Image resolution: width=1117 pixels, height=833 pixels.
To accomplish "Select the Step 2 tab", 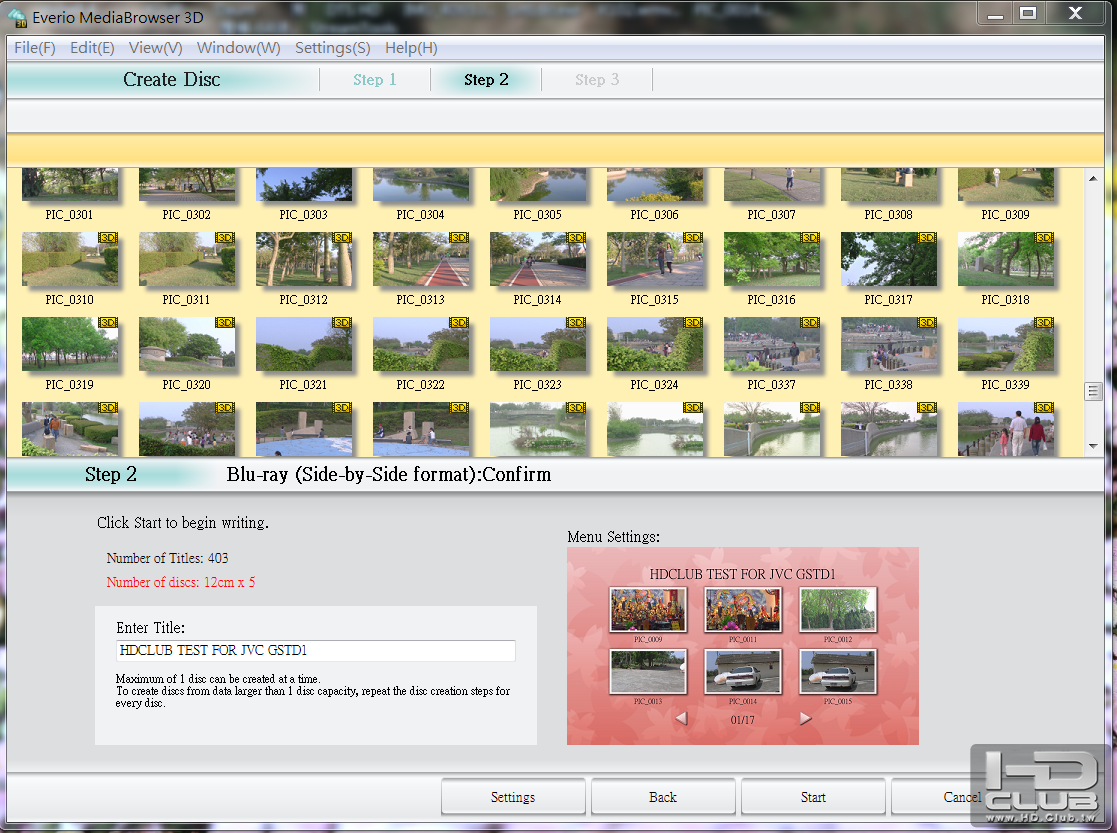I will [x=486, y=80].
